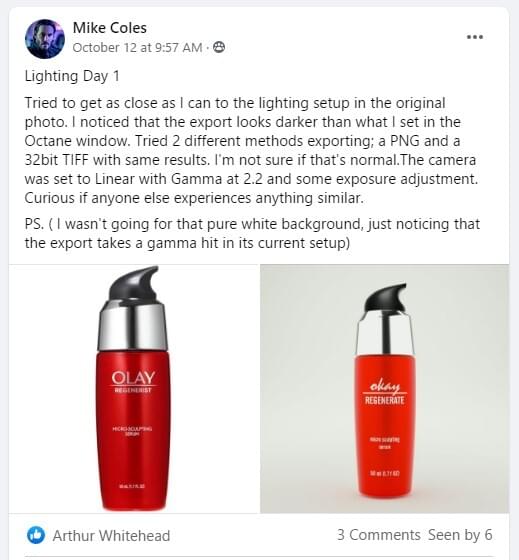
Task: Click the blue thumbs-up reaction icon
Action: (x=36, y=535)
